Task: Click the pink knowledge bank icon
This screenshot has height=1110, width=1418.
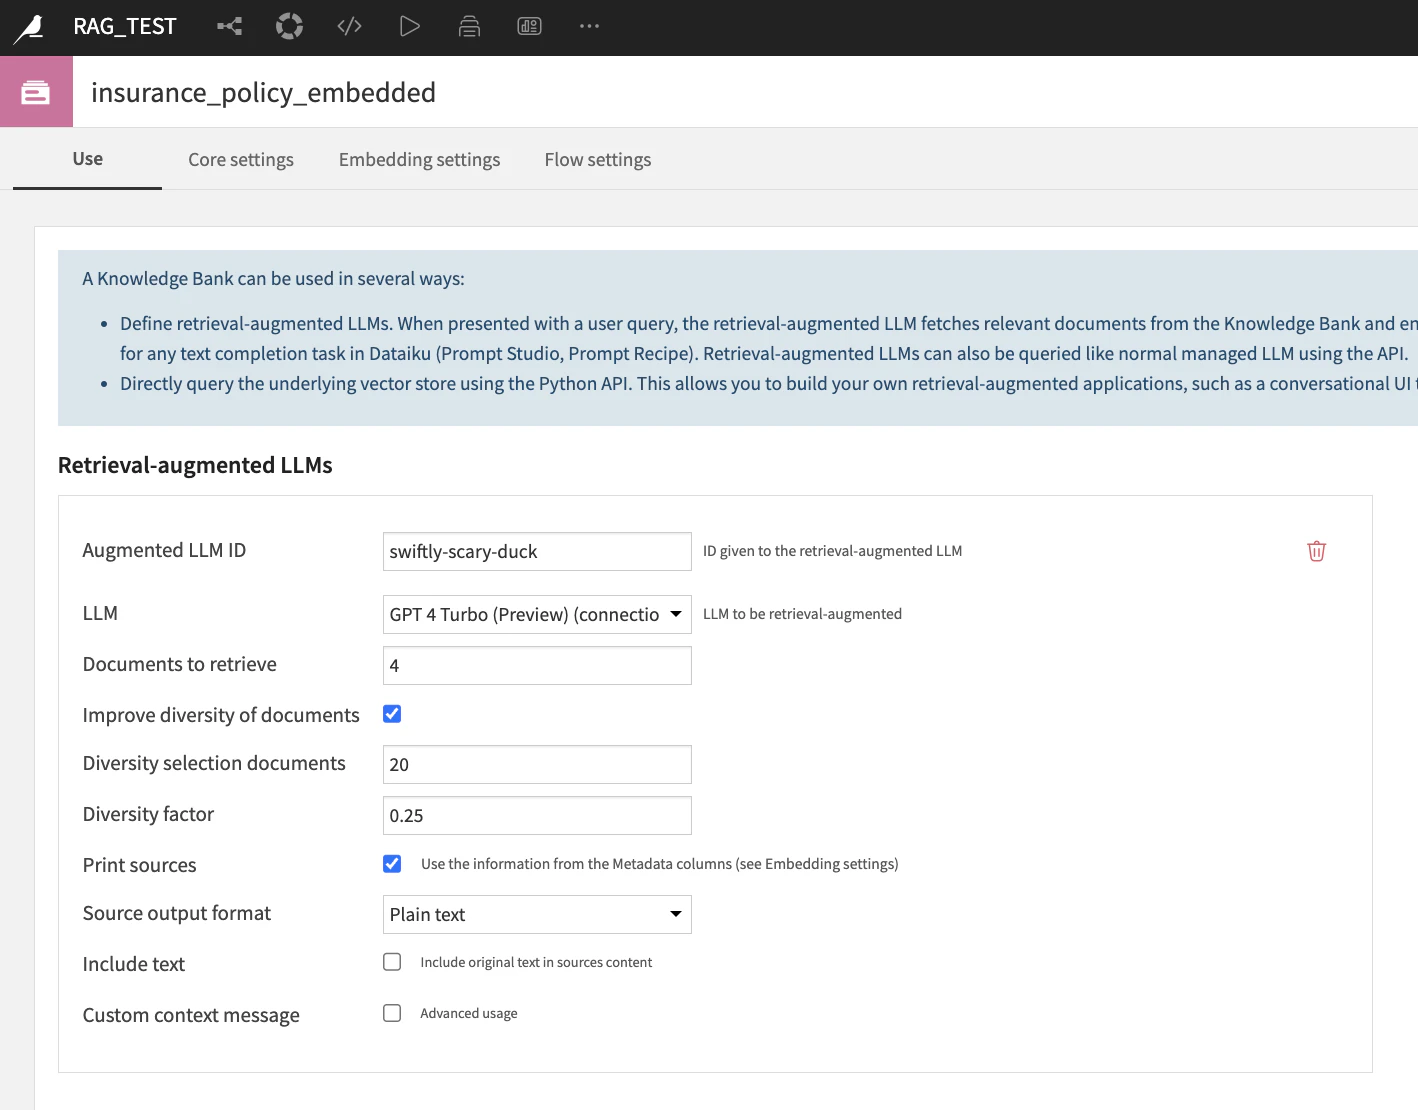Action: click(x=36, y=92)
